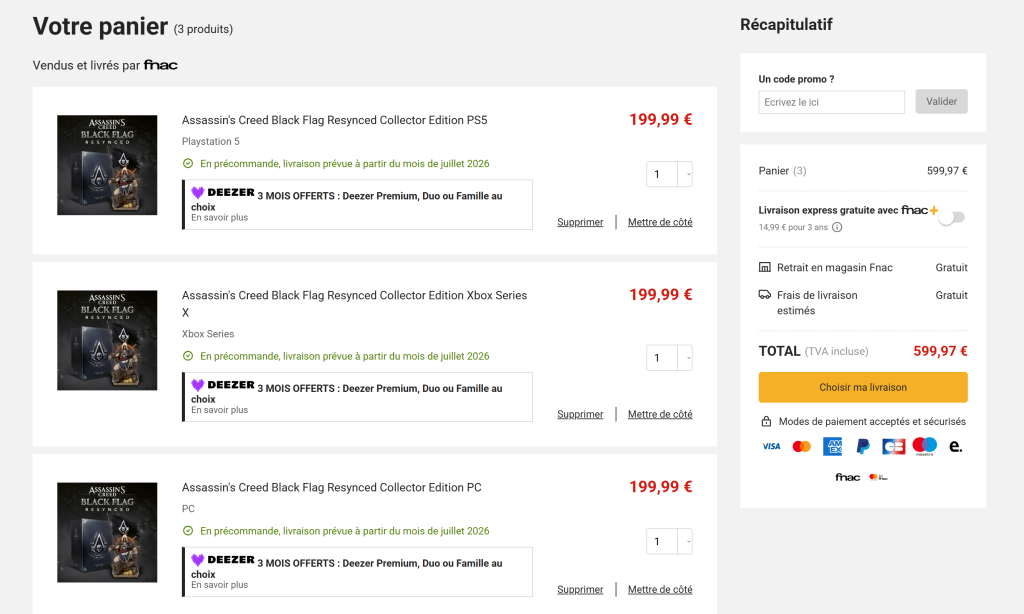Open info icon next to 14,99 € pour 3 ans

click(x=837, y=227)
